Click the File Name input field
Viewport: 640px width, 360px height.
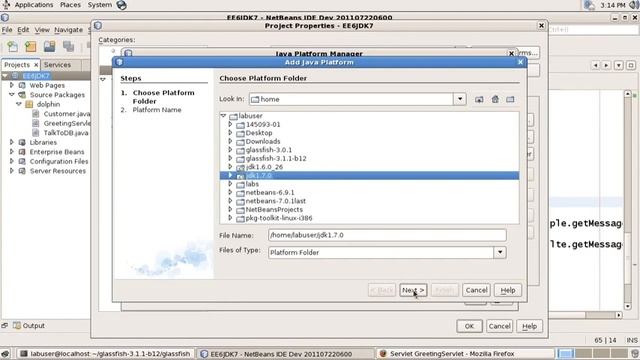point(387,235)
